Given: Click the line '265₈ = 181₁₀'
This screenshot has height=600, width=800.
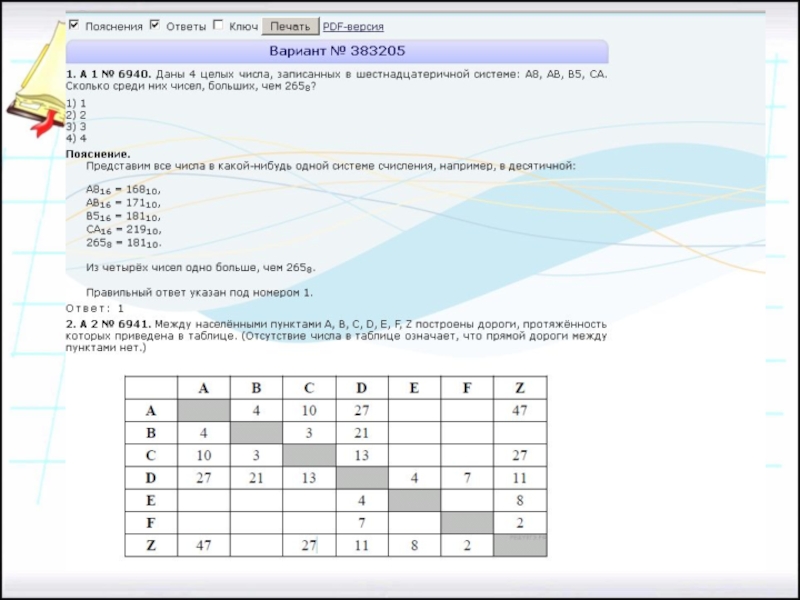Looking at the screenshot, I should tap(123, 243).
